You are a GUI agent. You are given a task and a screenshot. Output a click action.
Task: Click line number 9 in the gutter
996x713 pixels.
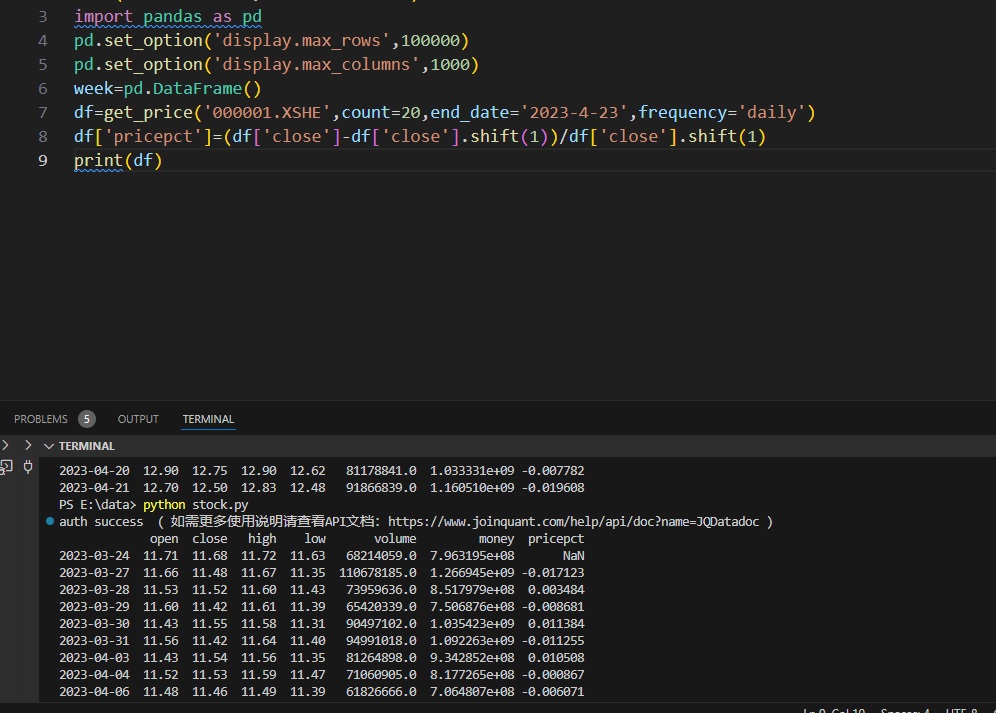[x=42, y=160]
